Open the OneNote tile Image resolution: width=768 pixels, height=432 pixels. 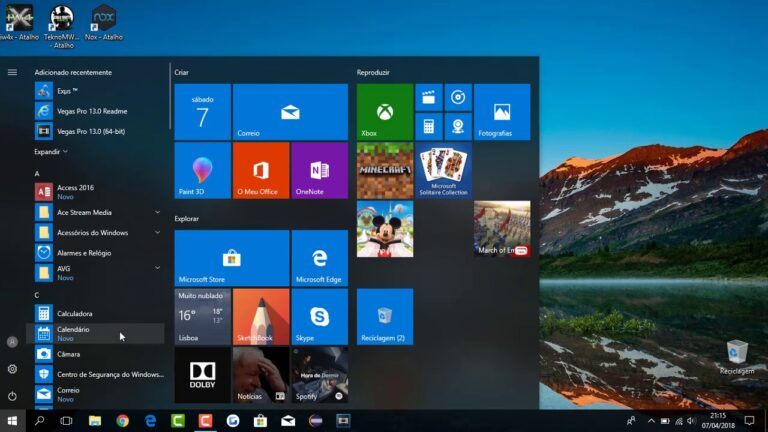319,170
